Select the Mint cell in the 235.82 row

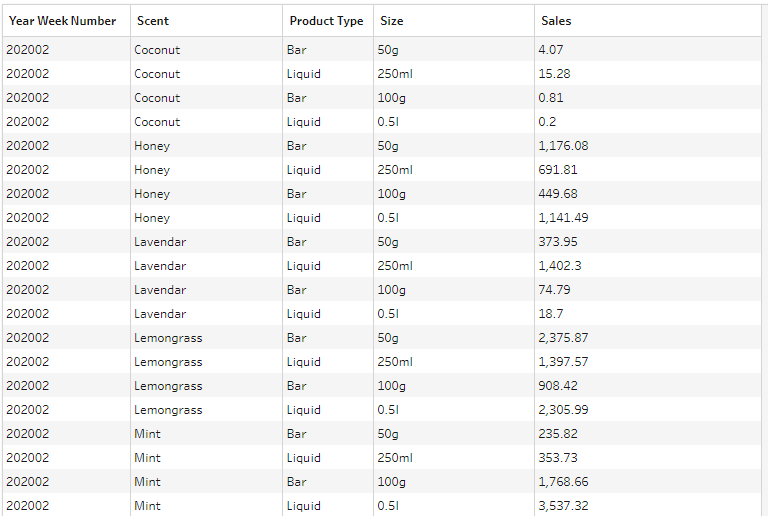point(147,434)
